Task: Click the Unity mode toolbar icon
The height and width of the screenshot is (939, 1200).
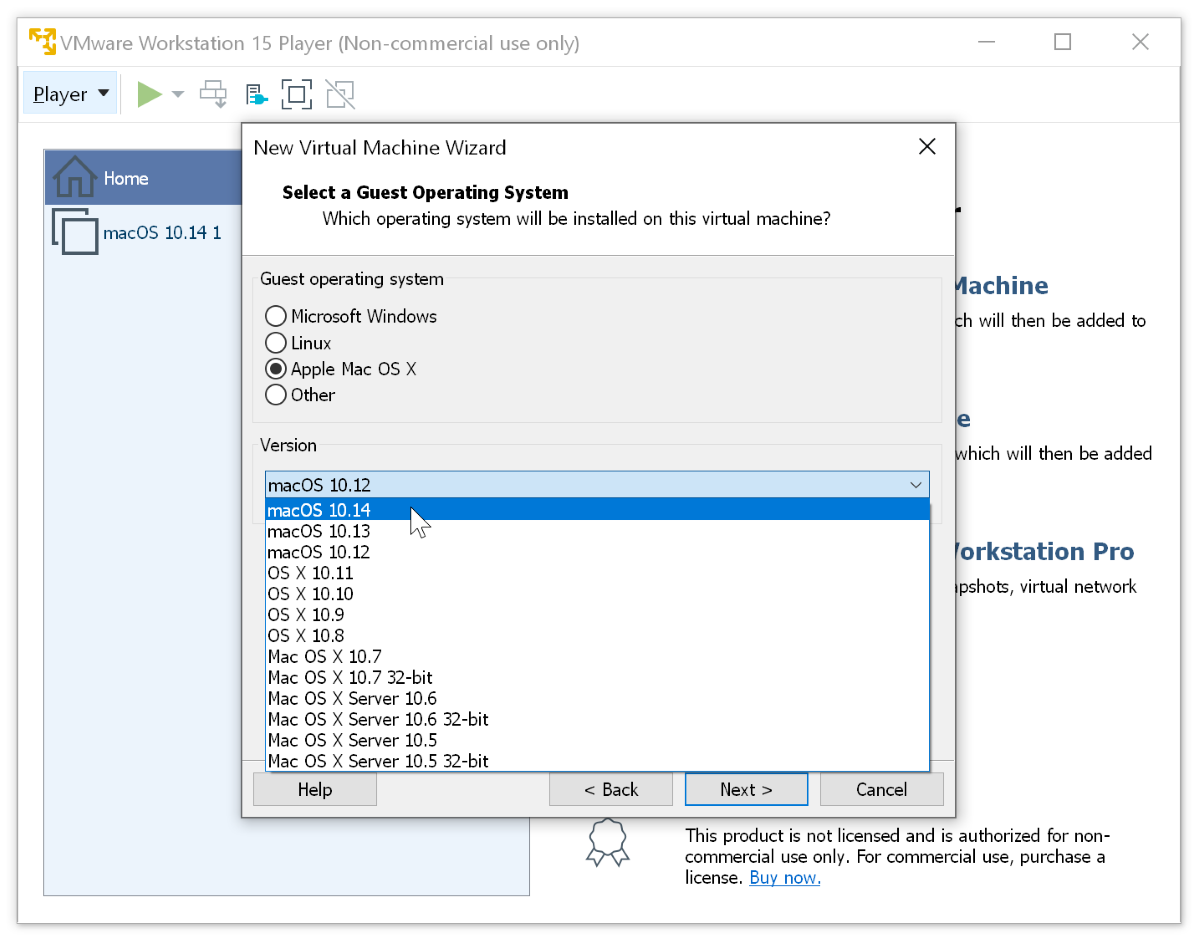Action: point(340,95)
